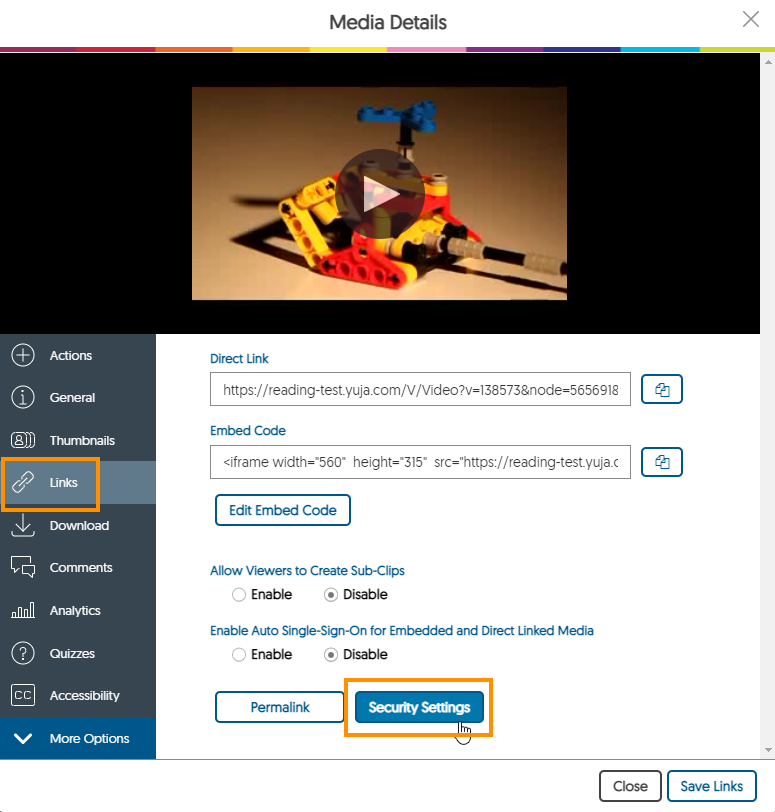Click the Download arrow icon

[x=23, y=525]
